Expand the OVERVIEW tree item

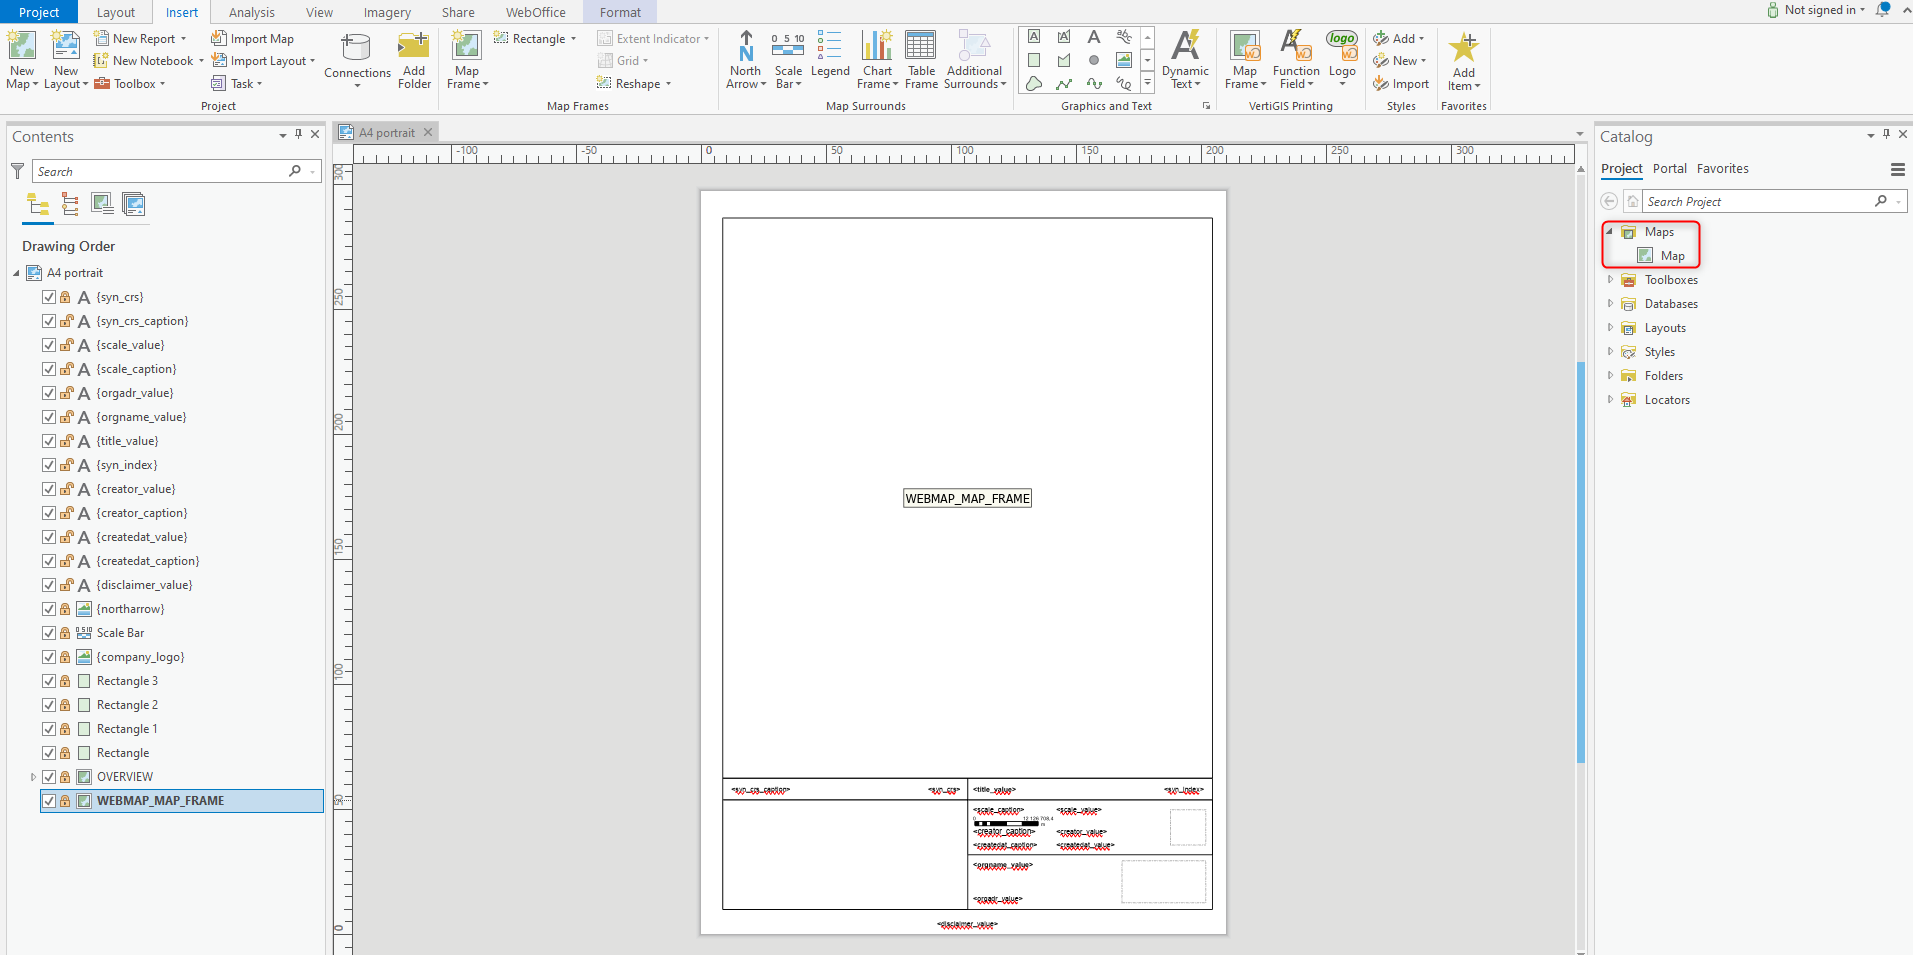33,777
